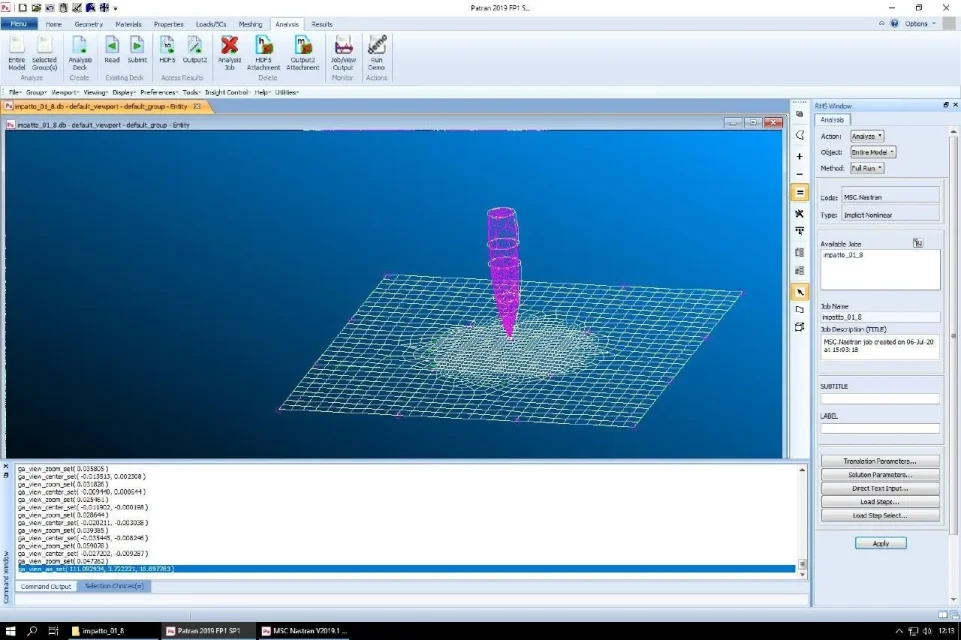Open the Job/View Output monitor
This screenshot has height=640, width=961.
(343, 47)
